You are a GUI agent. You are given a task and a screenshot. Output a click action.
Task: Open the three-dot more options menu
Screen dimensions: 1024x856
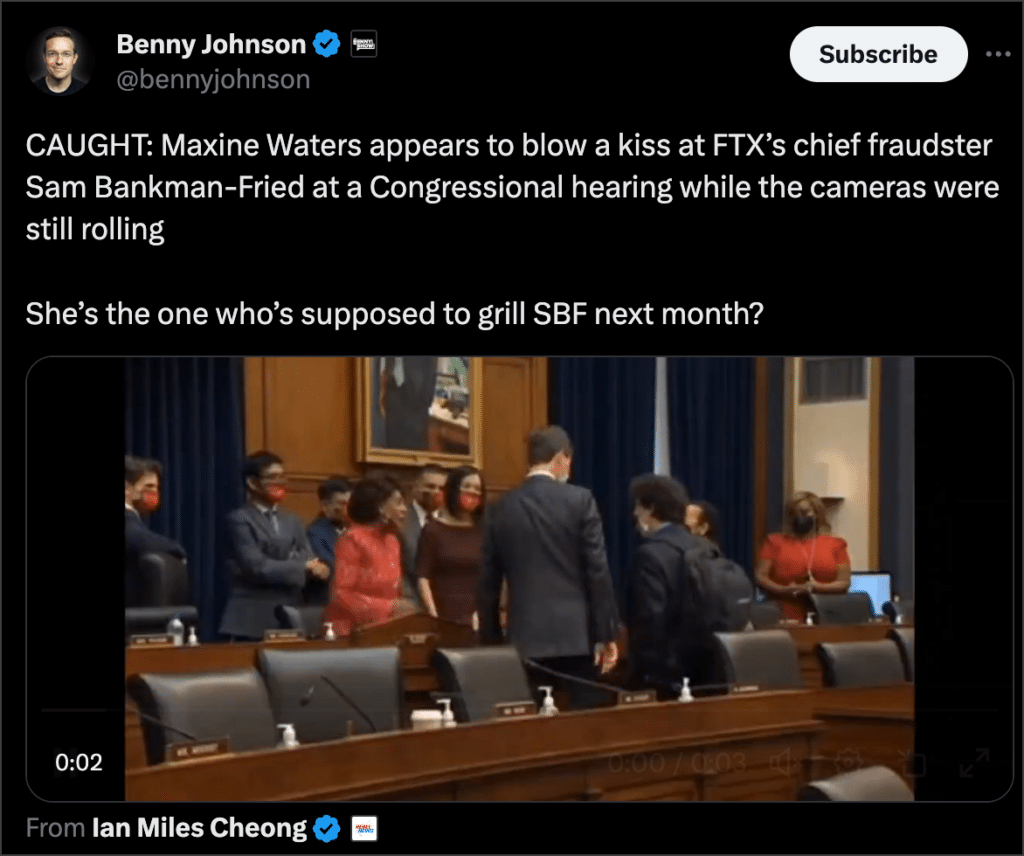coord(998,54)
